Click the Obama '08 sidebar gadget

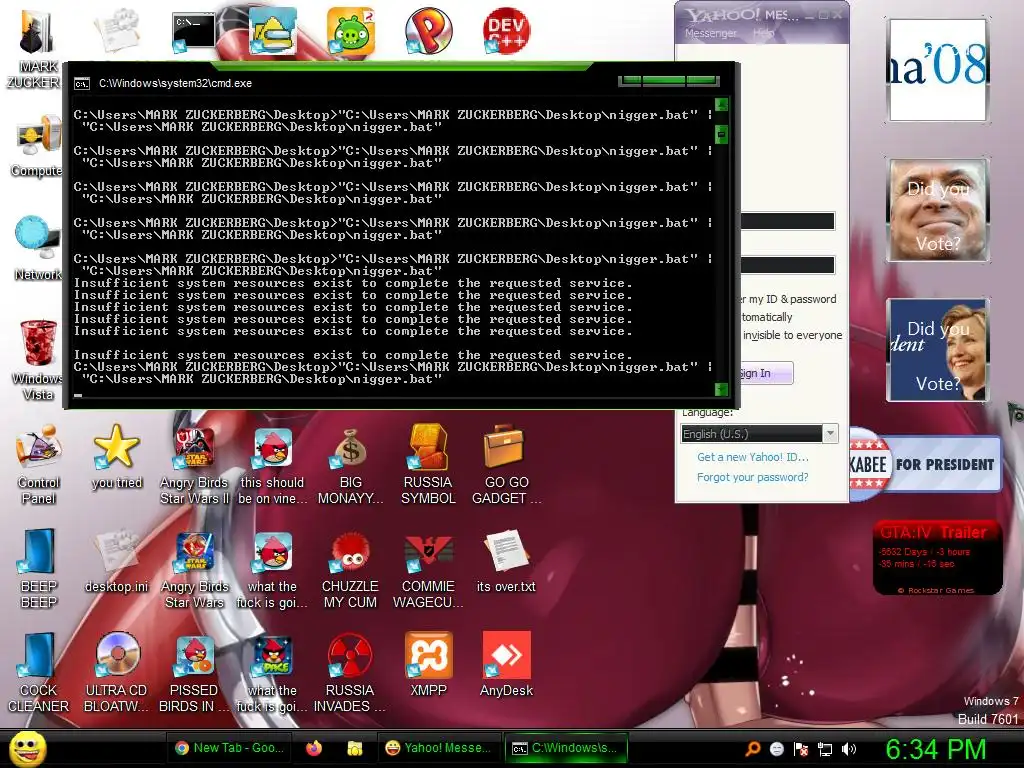pyautogui.click(x=938, y=69)
